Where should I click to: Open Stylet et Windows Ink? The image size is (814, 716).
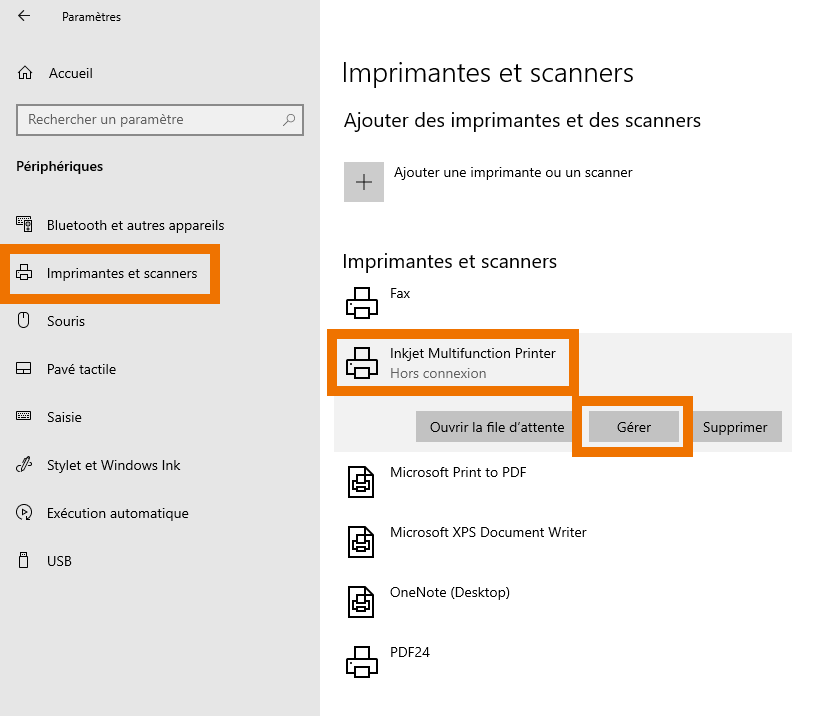coord(114,465)
